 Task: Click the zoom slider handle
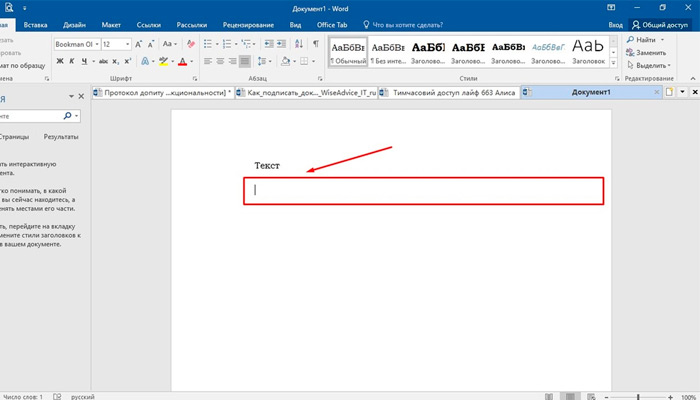point(638,396)
